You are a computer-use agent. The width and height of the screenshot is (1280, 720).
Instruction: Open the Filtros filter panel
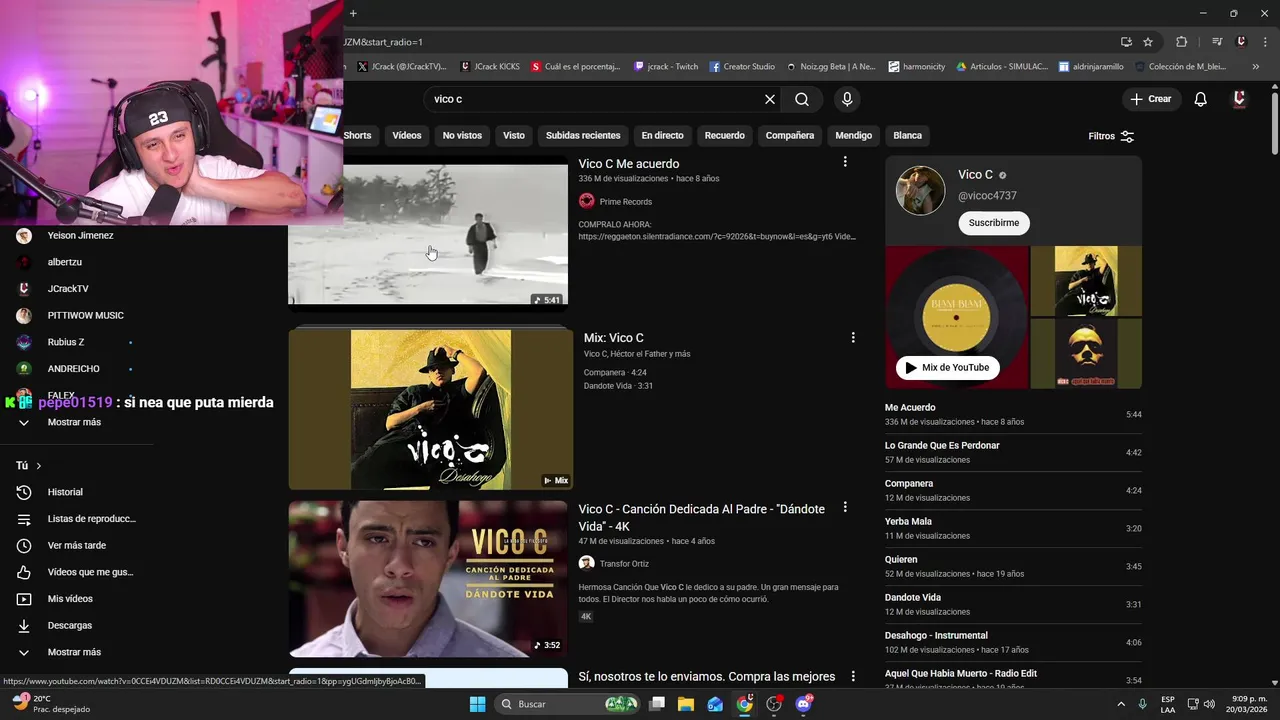[x=1111, y=136]
